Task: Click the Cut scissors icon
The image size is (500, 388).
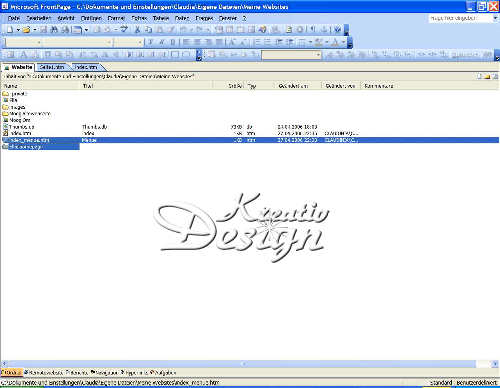Action: point(137,30)
